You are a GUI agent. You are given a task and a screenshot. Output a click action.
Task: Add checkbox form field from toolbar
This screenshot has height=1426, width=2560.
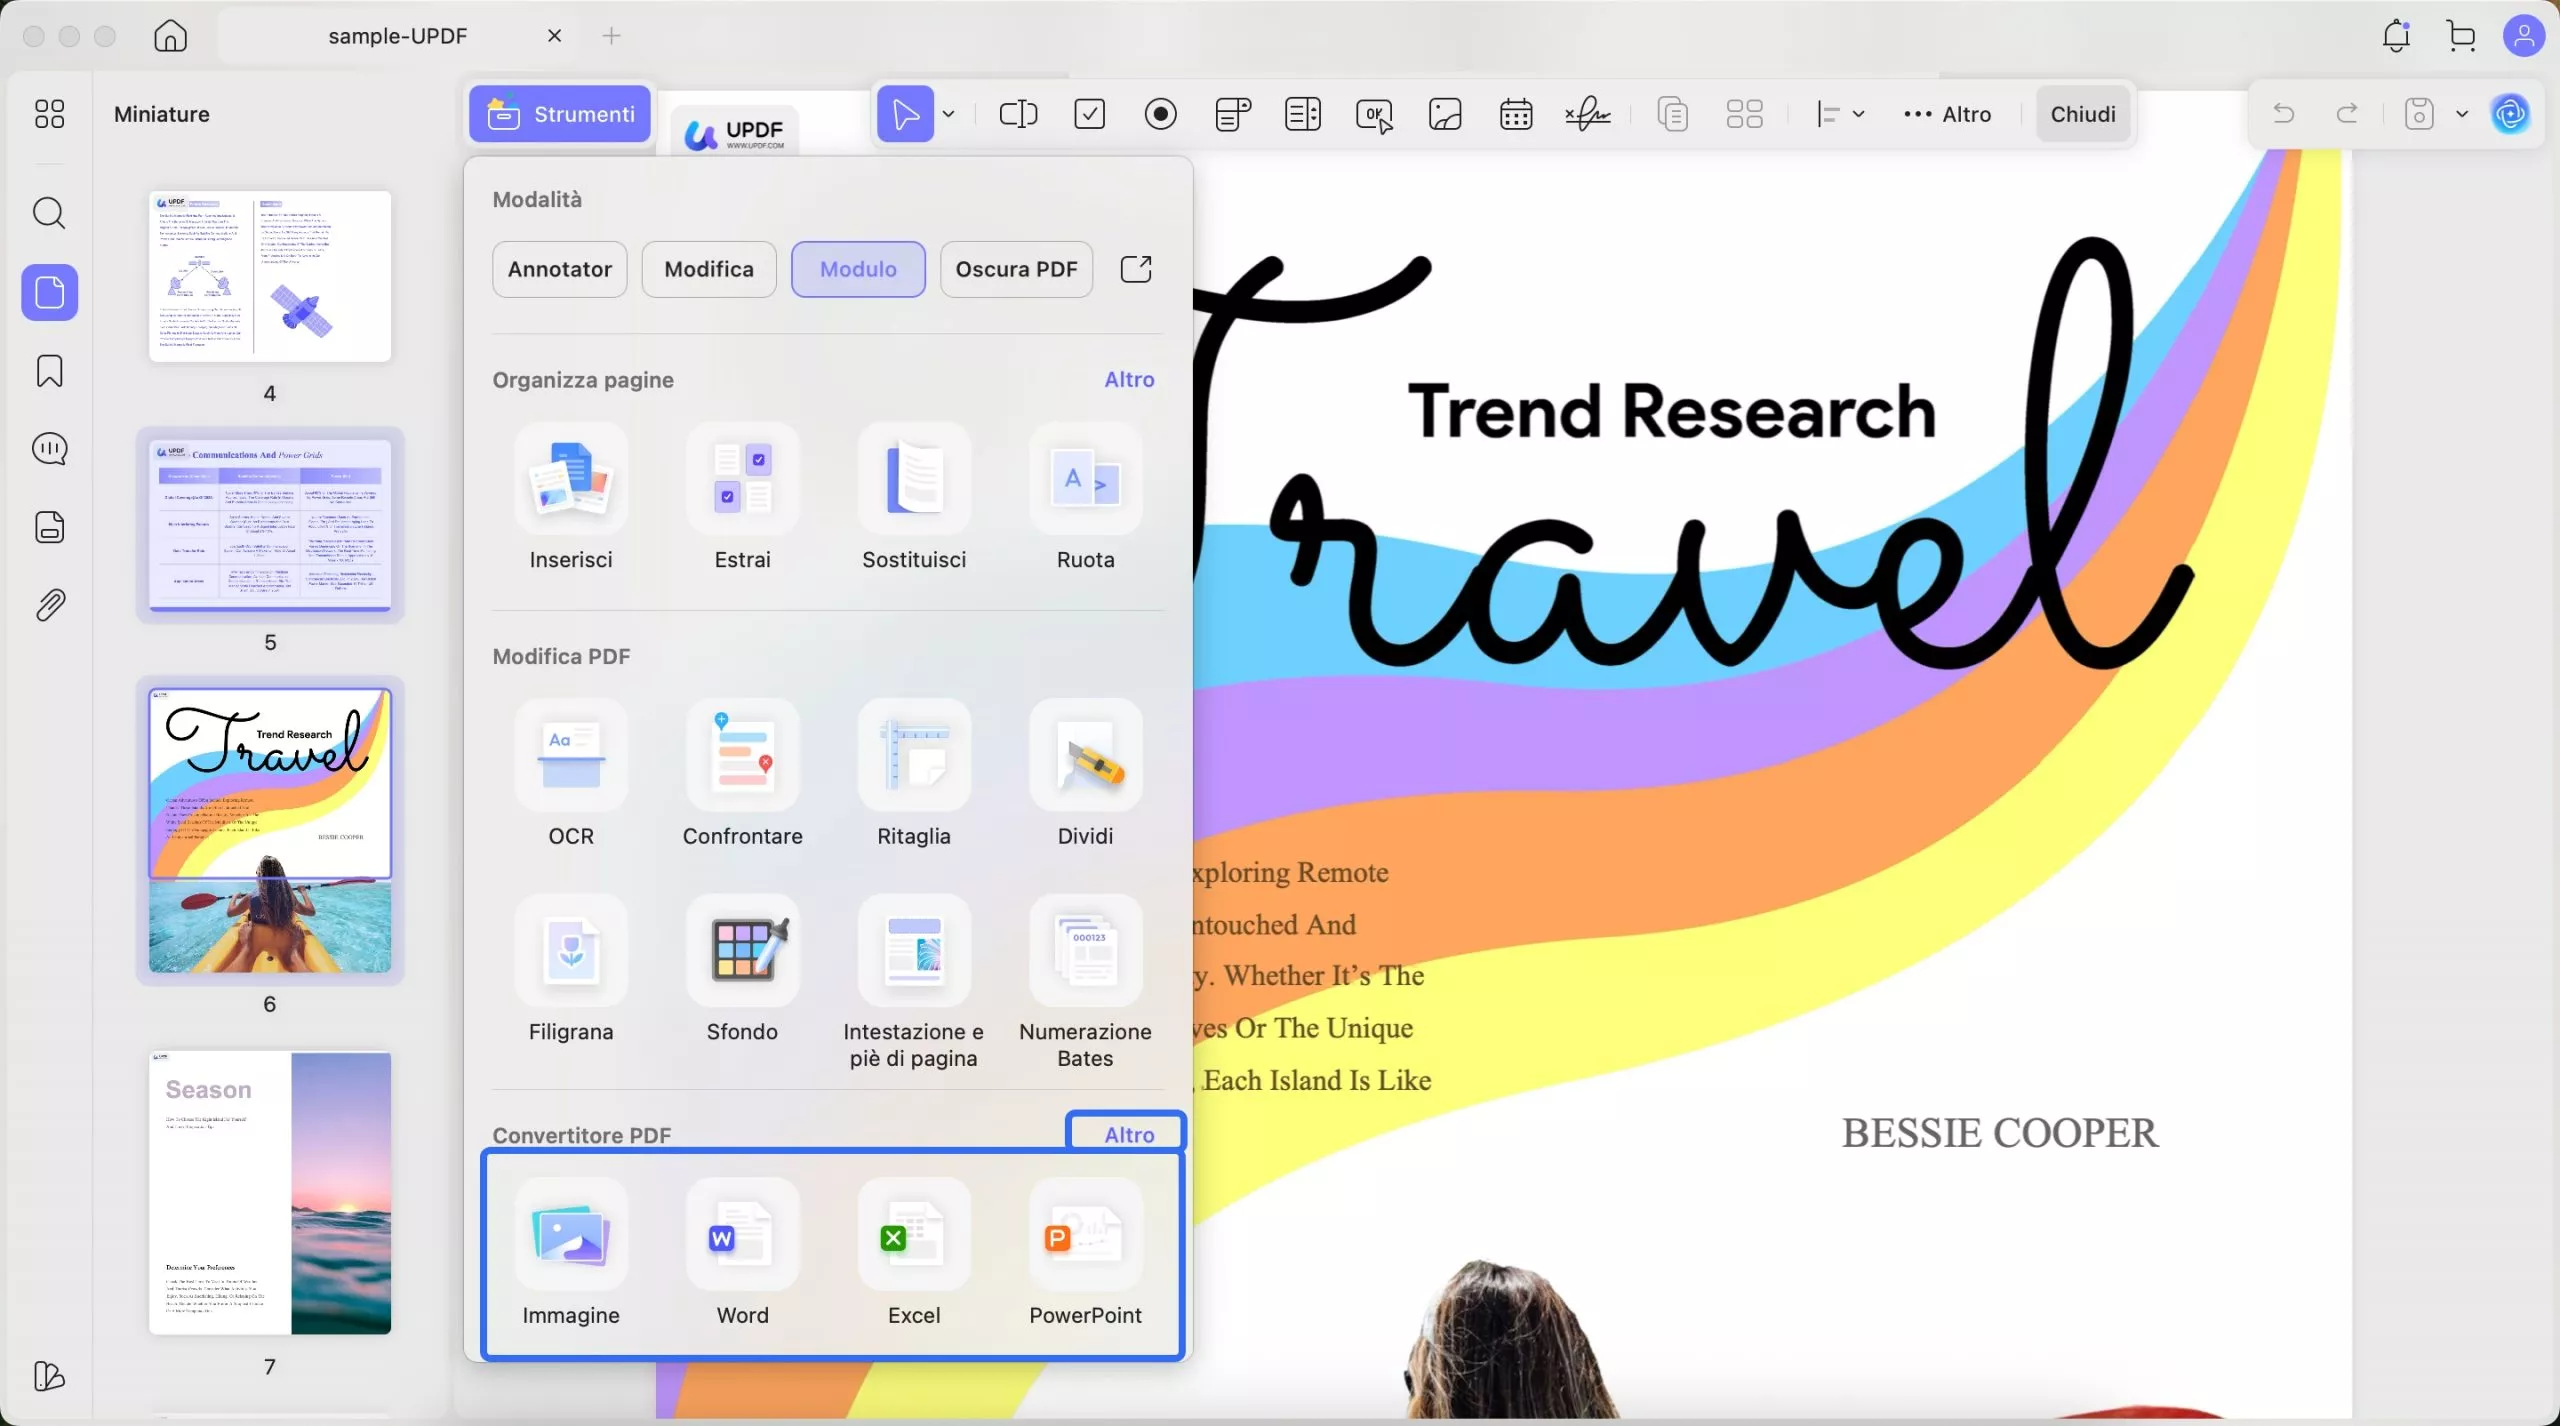pyautogui.click(x=1089, y=114)
